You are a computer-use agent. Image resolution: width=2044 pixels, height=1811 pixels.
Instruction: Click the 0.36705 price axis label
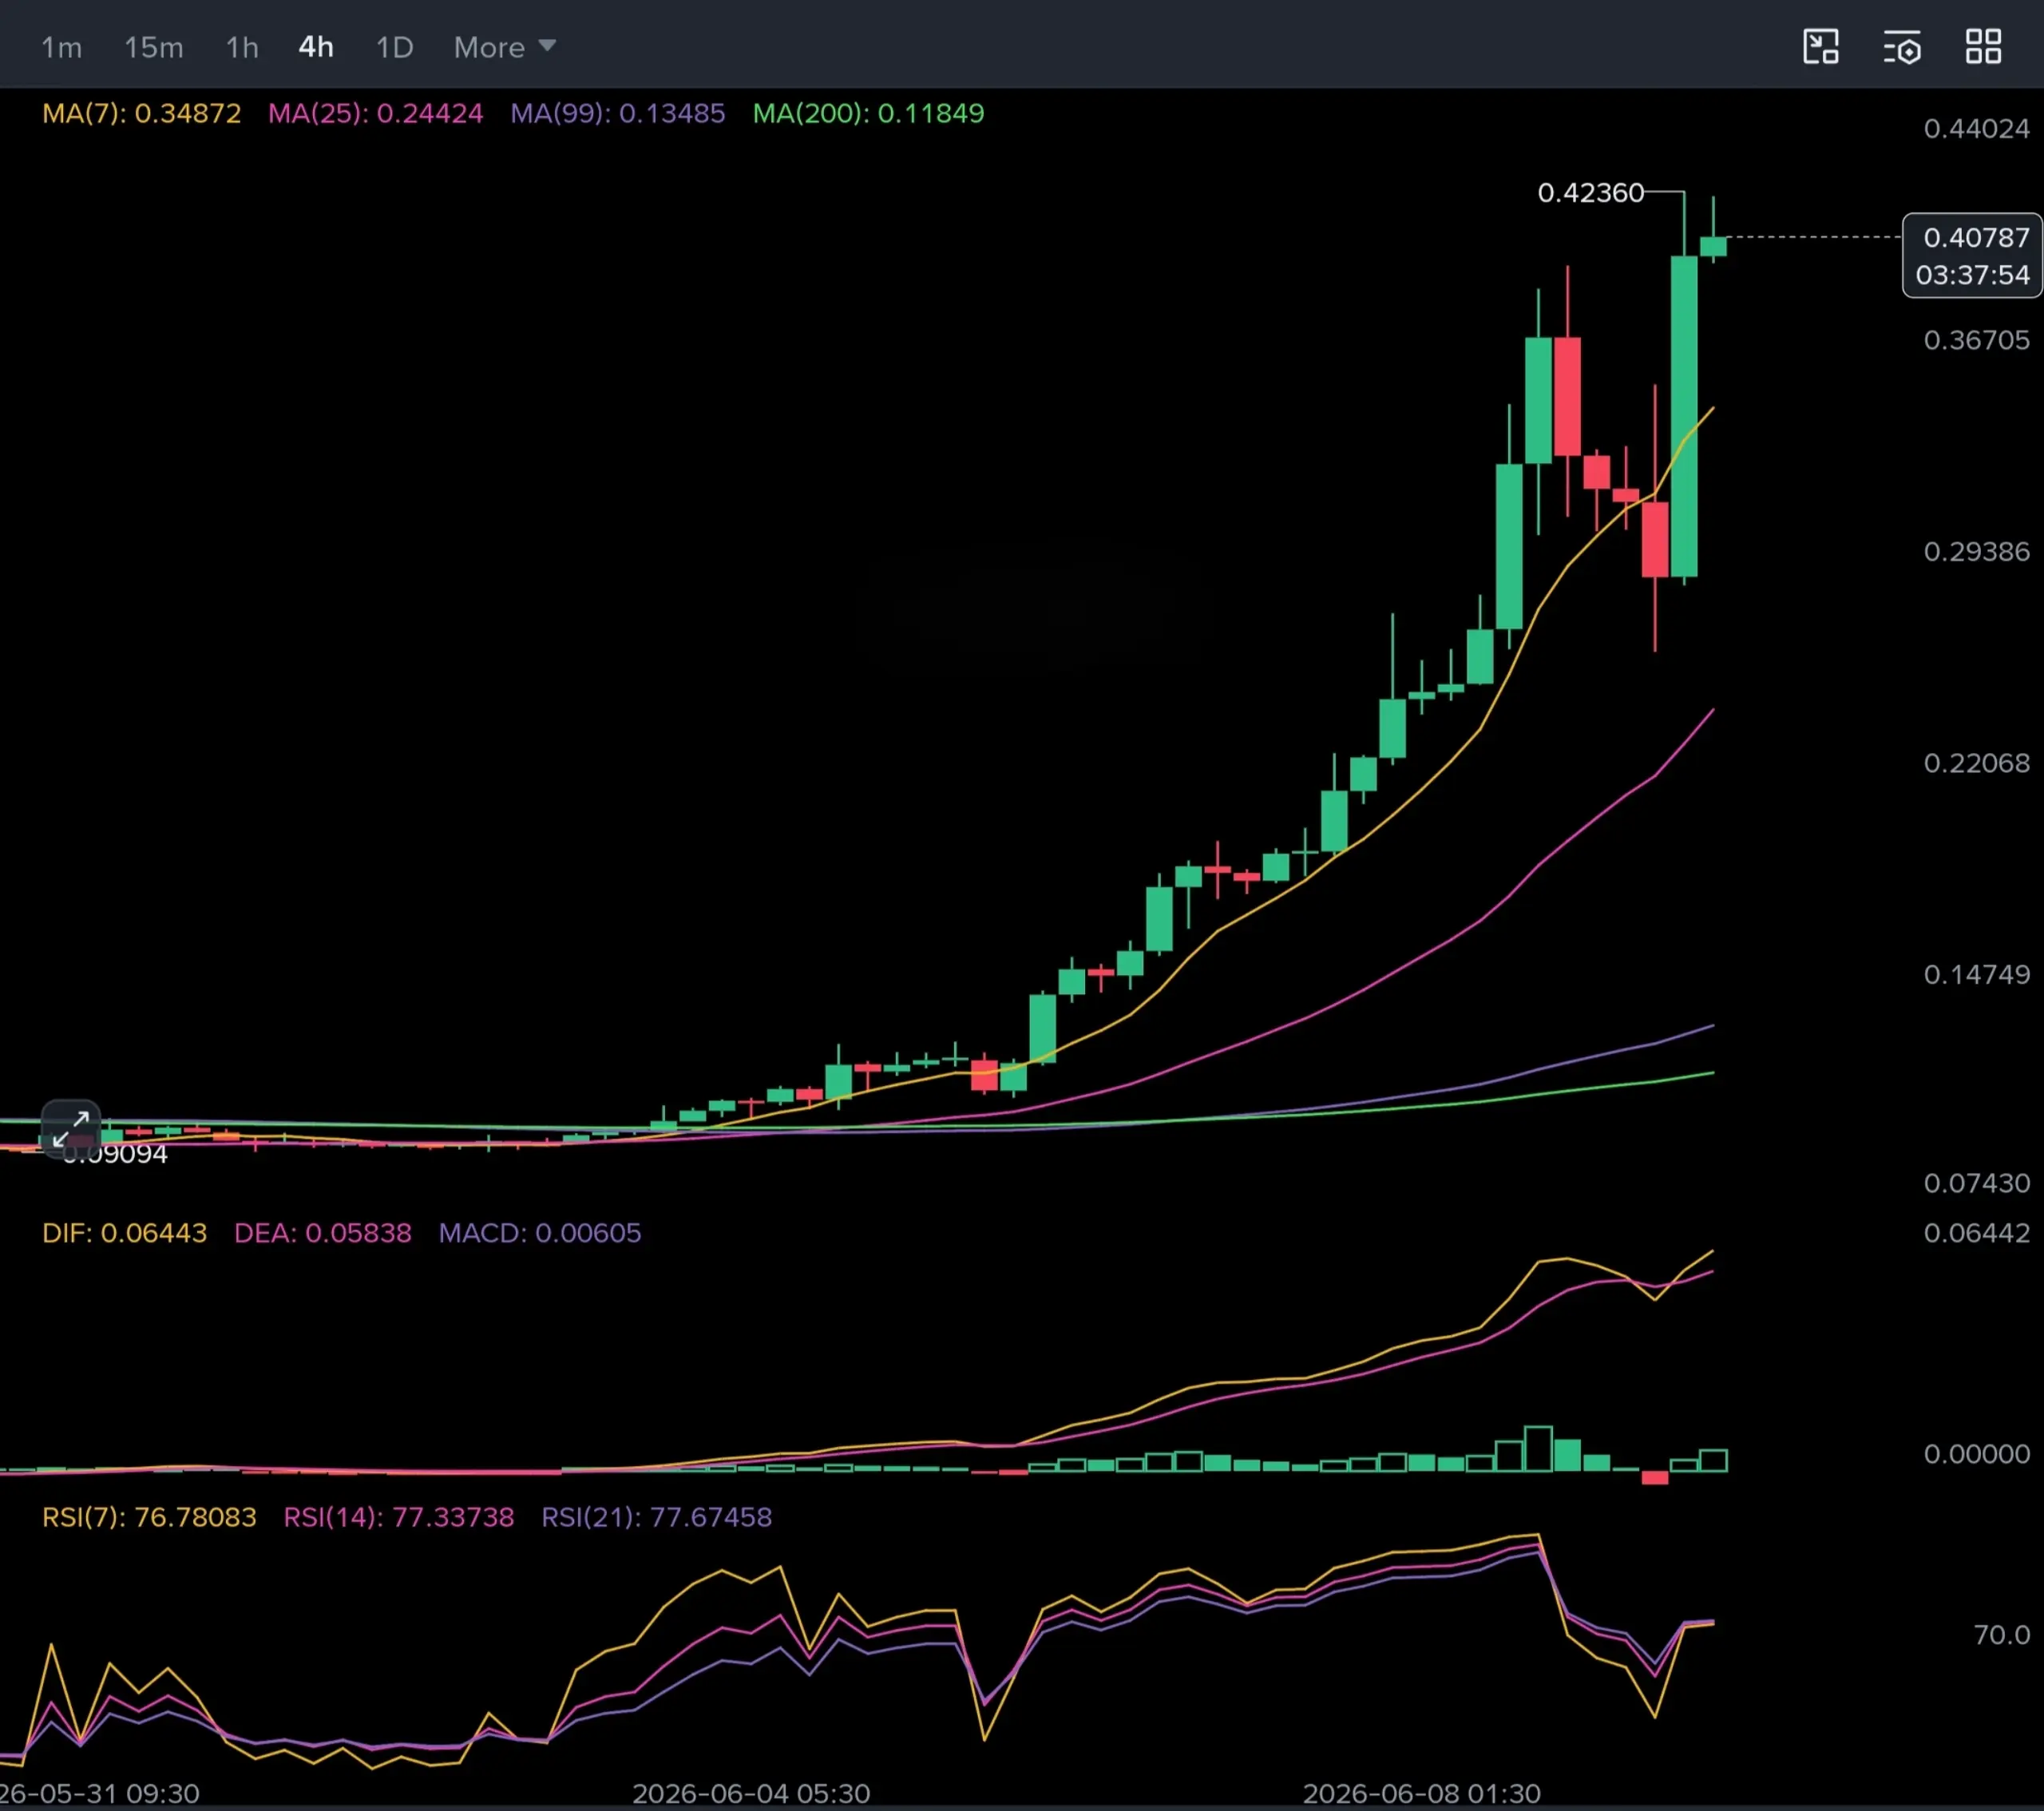point(1976,340)
